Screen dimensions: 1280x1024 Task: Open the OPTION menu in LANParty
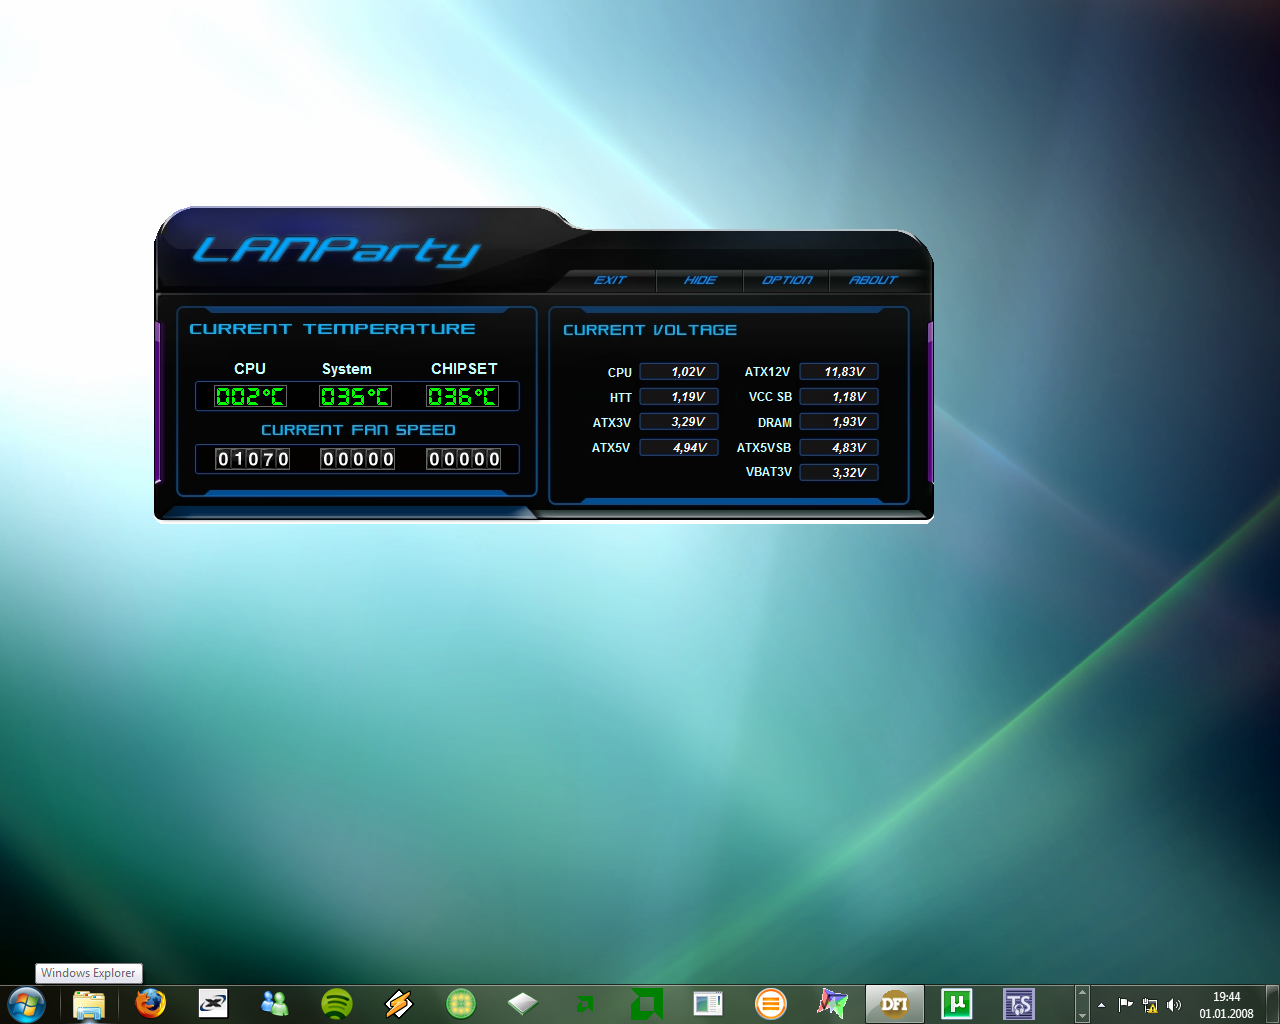pyautogui.click(x=787, y=280)
